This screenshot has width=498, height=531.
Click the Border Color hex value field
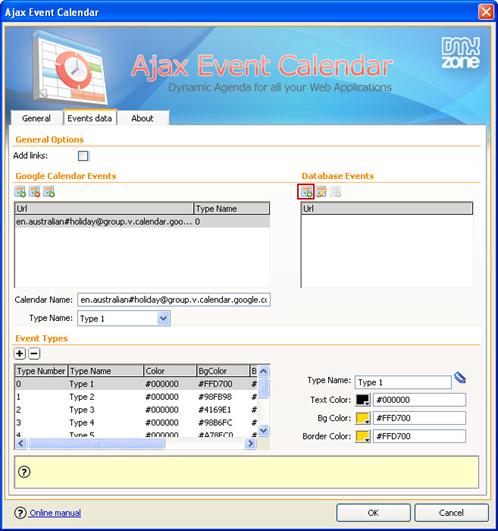419,437
